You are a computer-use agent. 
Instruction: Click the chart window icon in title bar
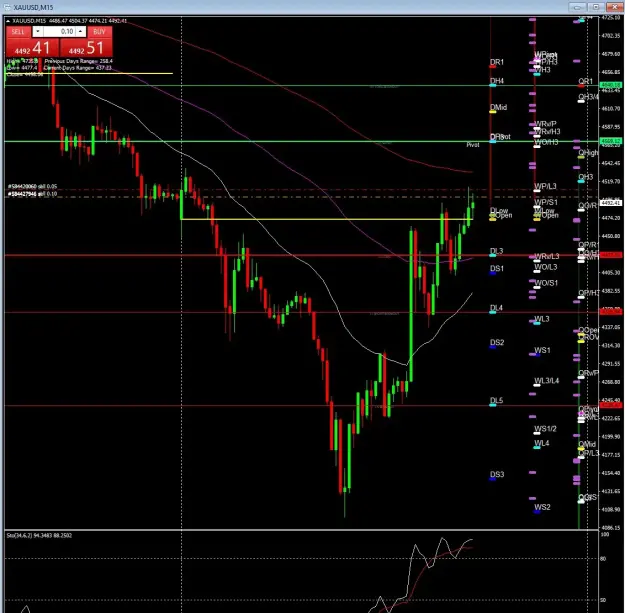[x=7, y=7]
